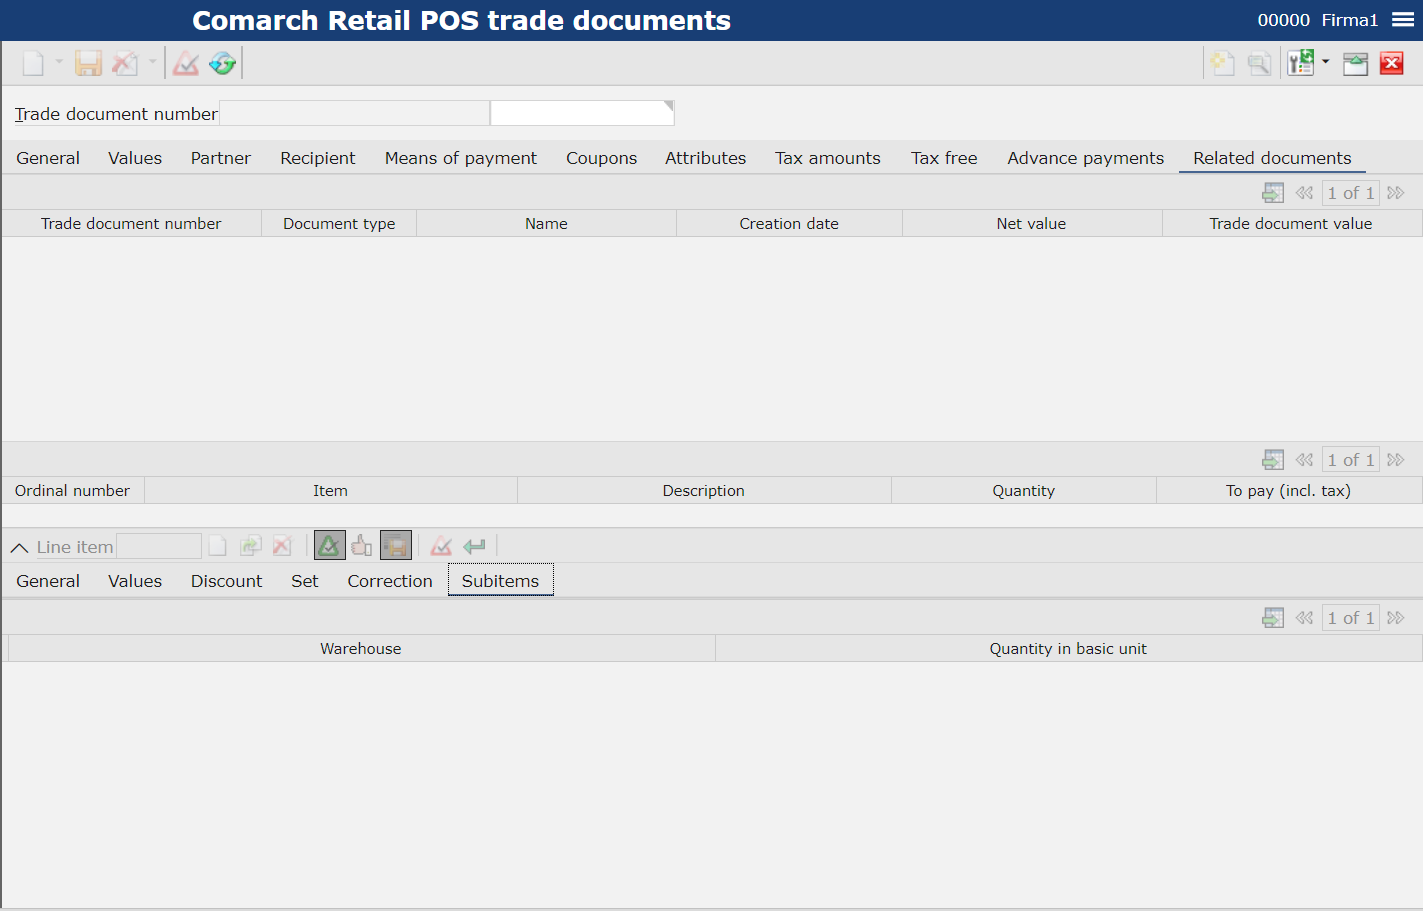Toggle the green triangle validate line item button
Image resolution: width=1423 pixels, height=911 pixels.
click(329, 546)
